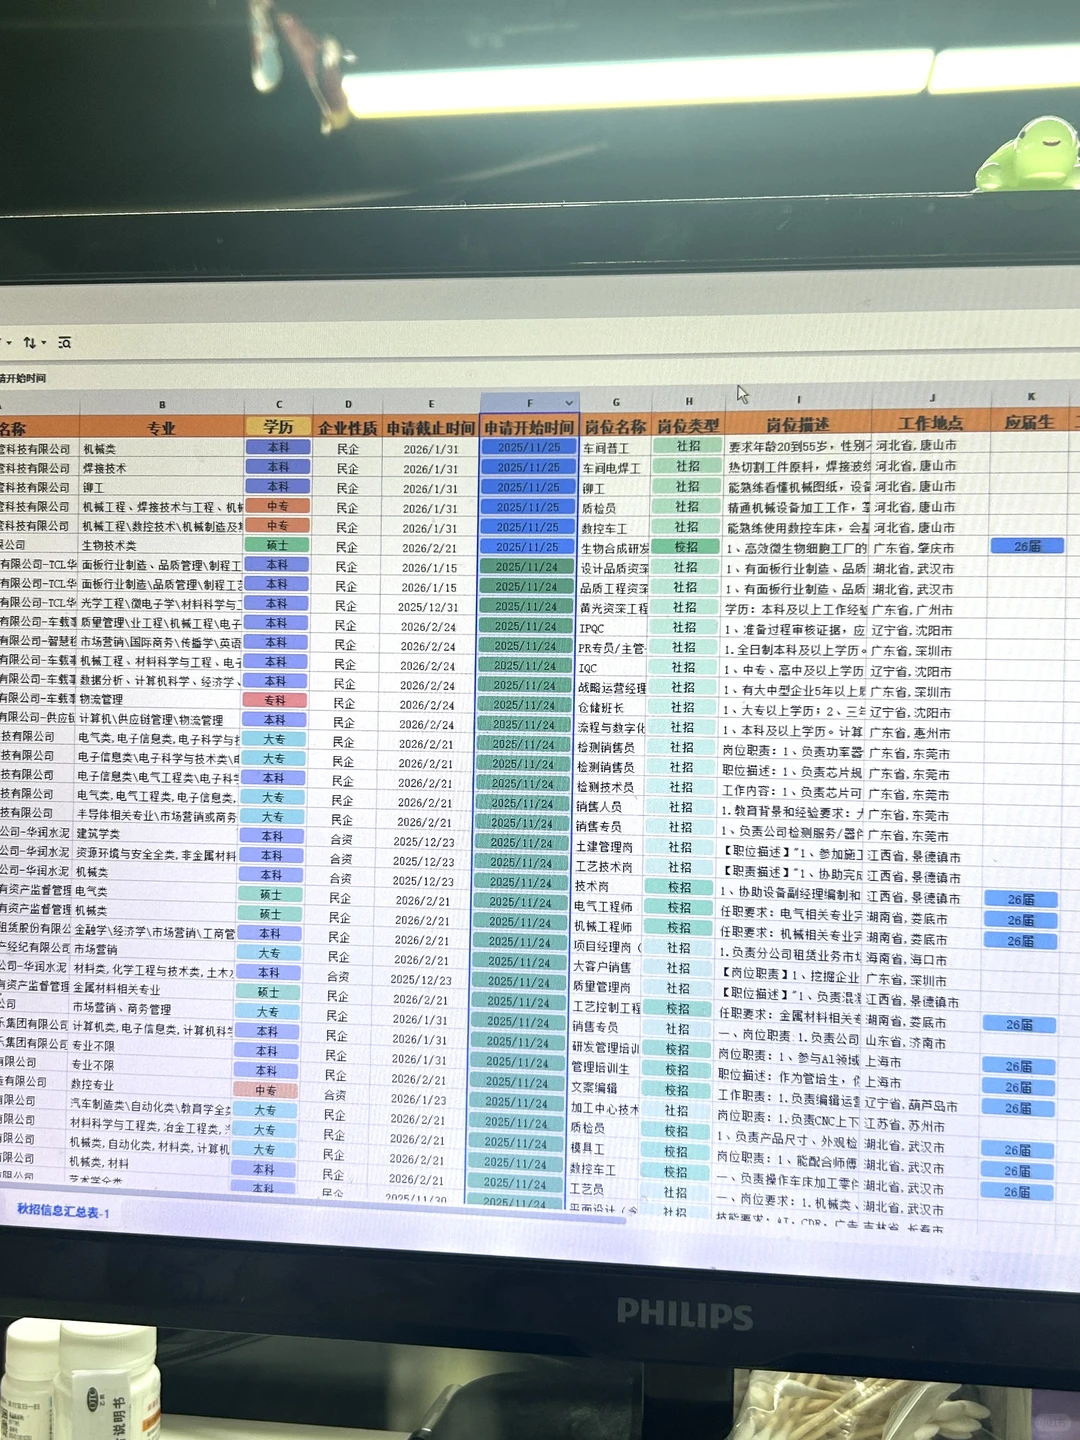Select the 检测技术员 position cell
1080x1440 pixels.
[610, 787]
